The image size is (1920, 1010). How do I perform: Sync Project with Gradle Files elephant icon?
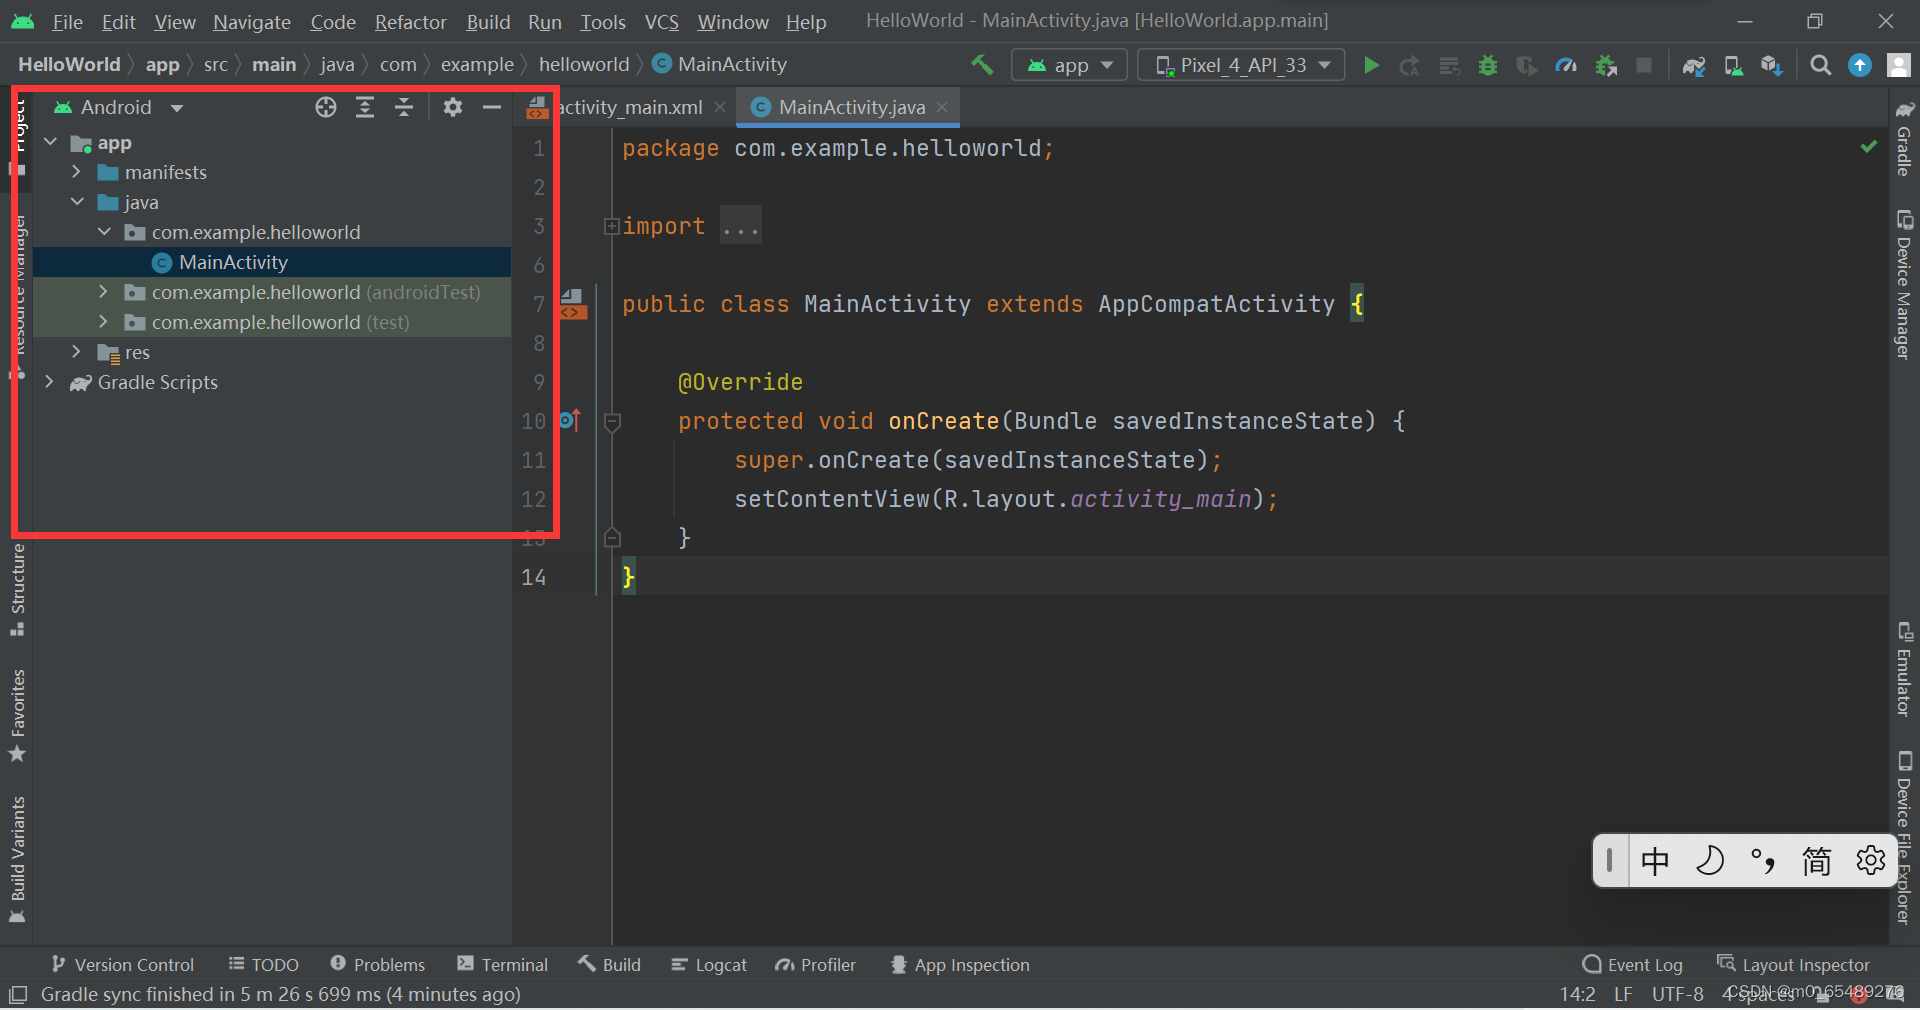pyautogui.click(x=1694, y=65)
